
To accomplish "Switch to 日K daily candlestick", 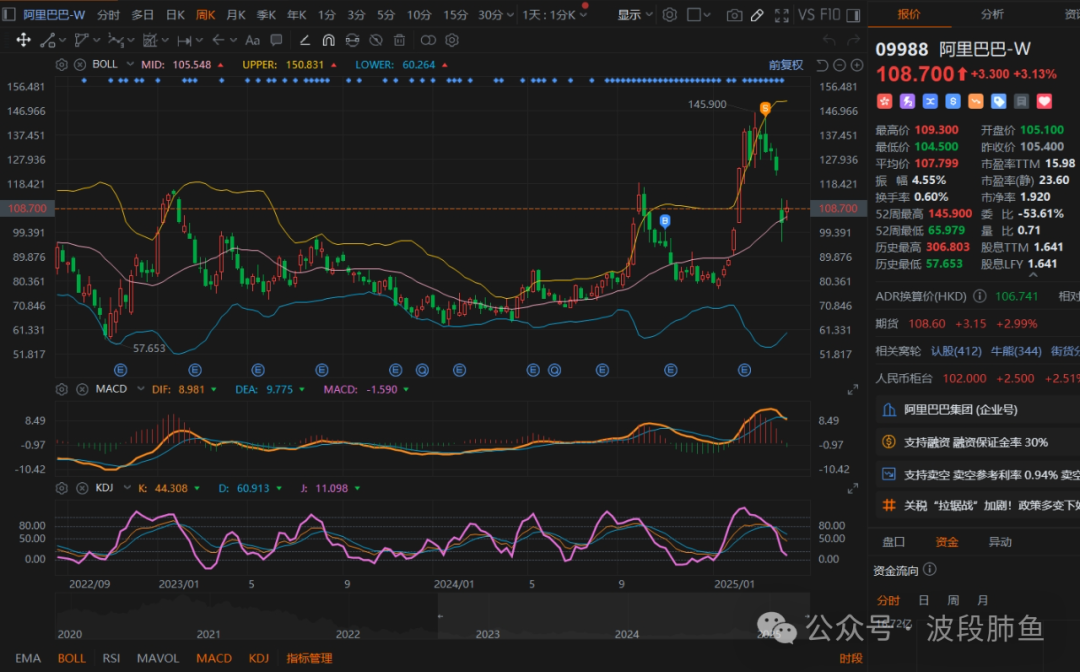I will [x=175, y=14].
